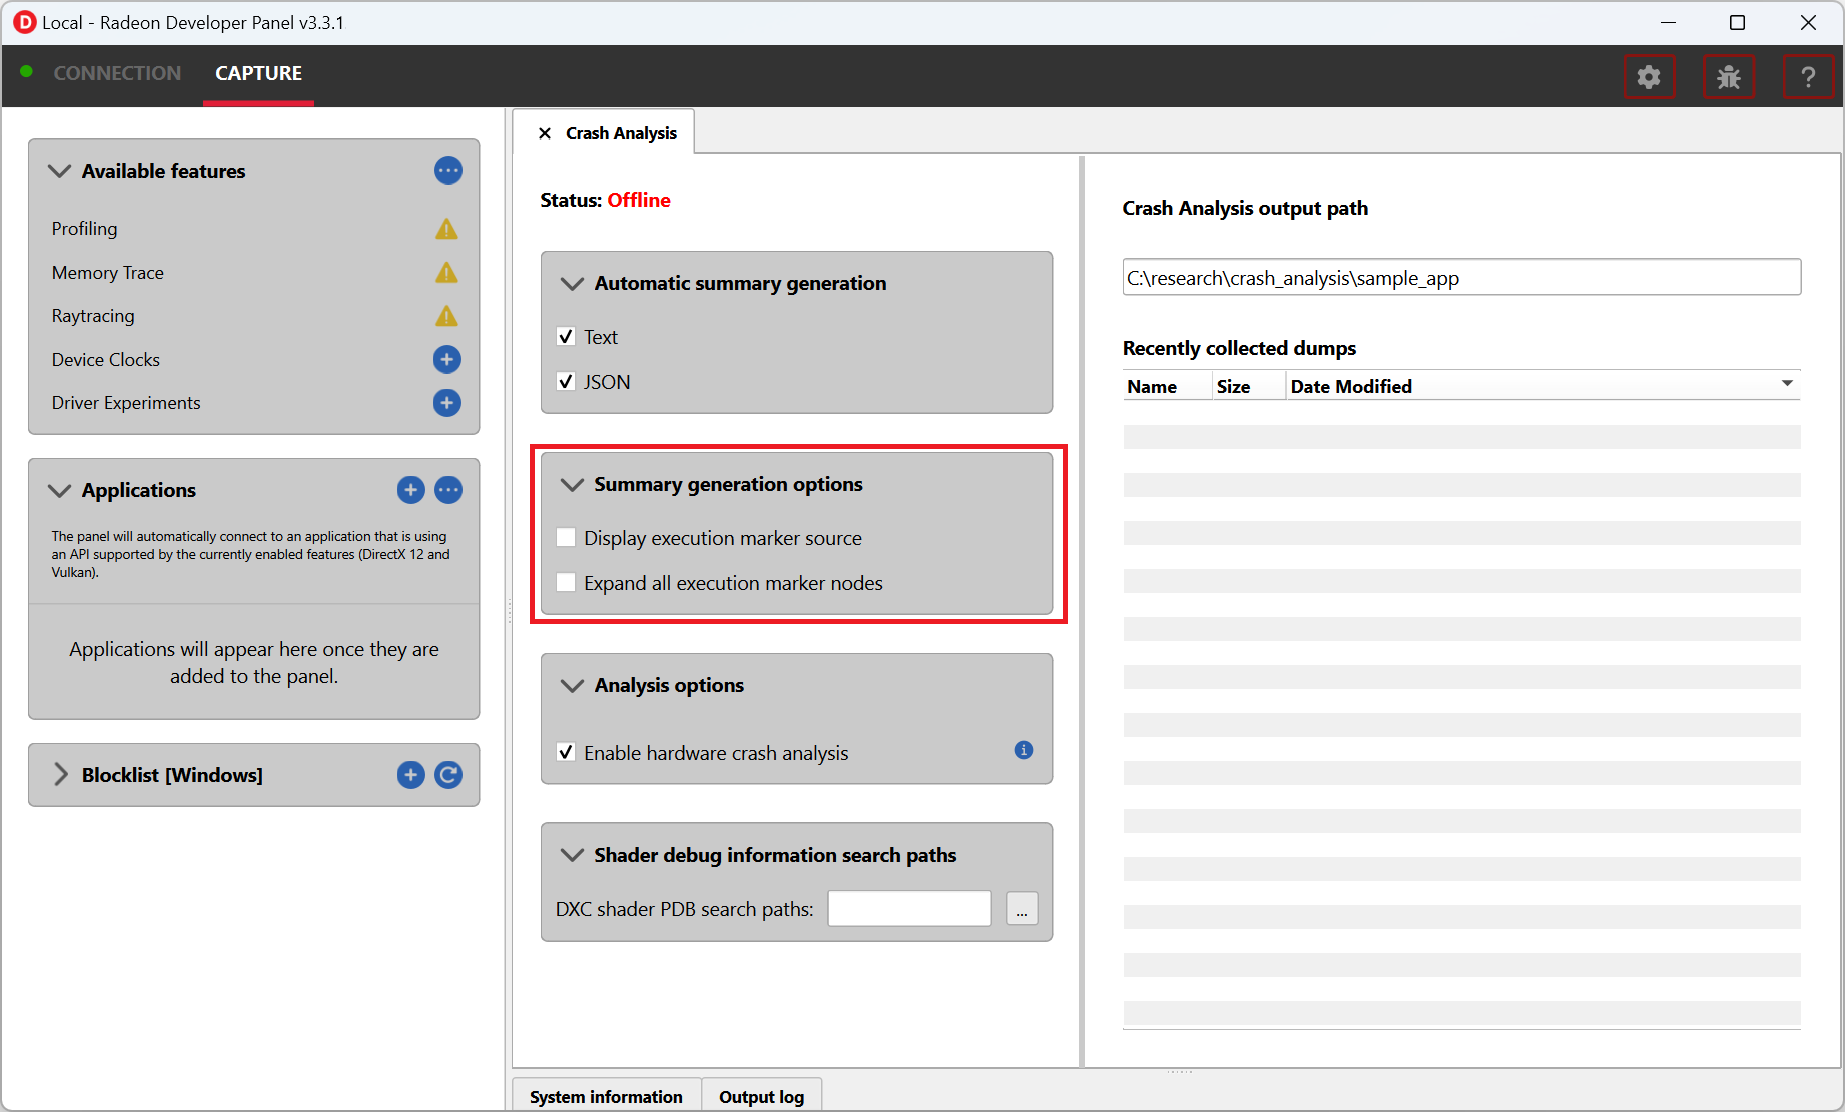The image size is (1845, 1112).
Task: Open help with the question mark icon
Action: coord(1807,77)
